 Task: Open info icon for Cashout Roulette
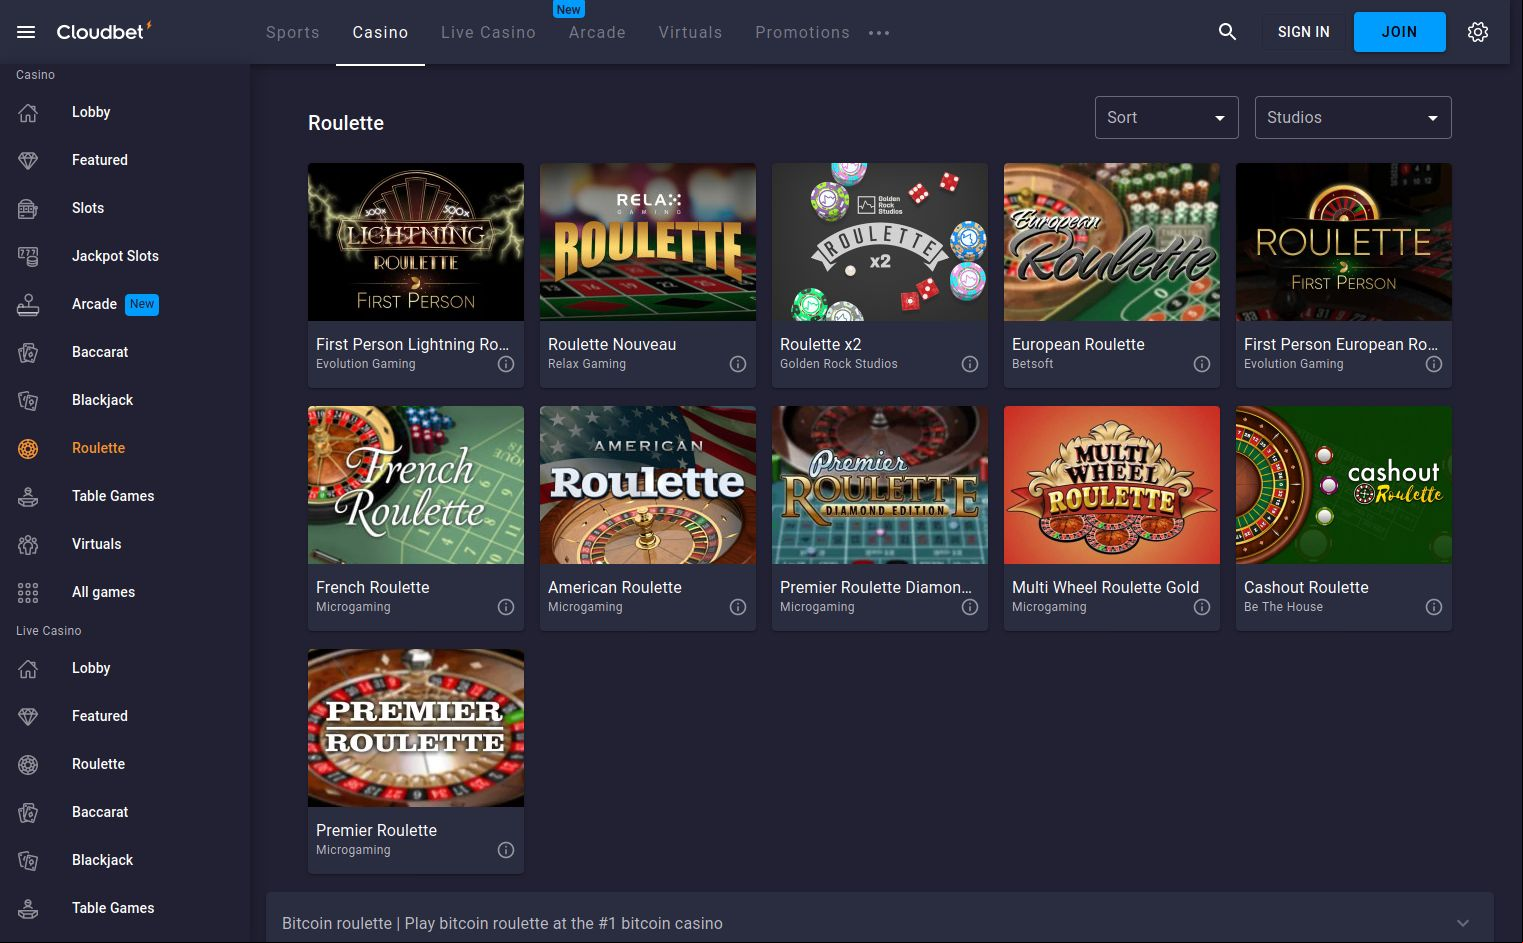coord(1434,607)
